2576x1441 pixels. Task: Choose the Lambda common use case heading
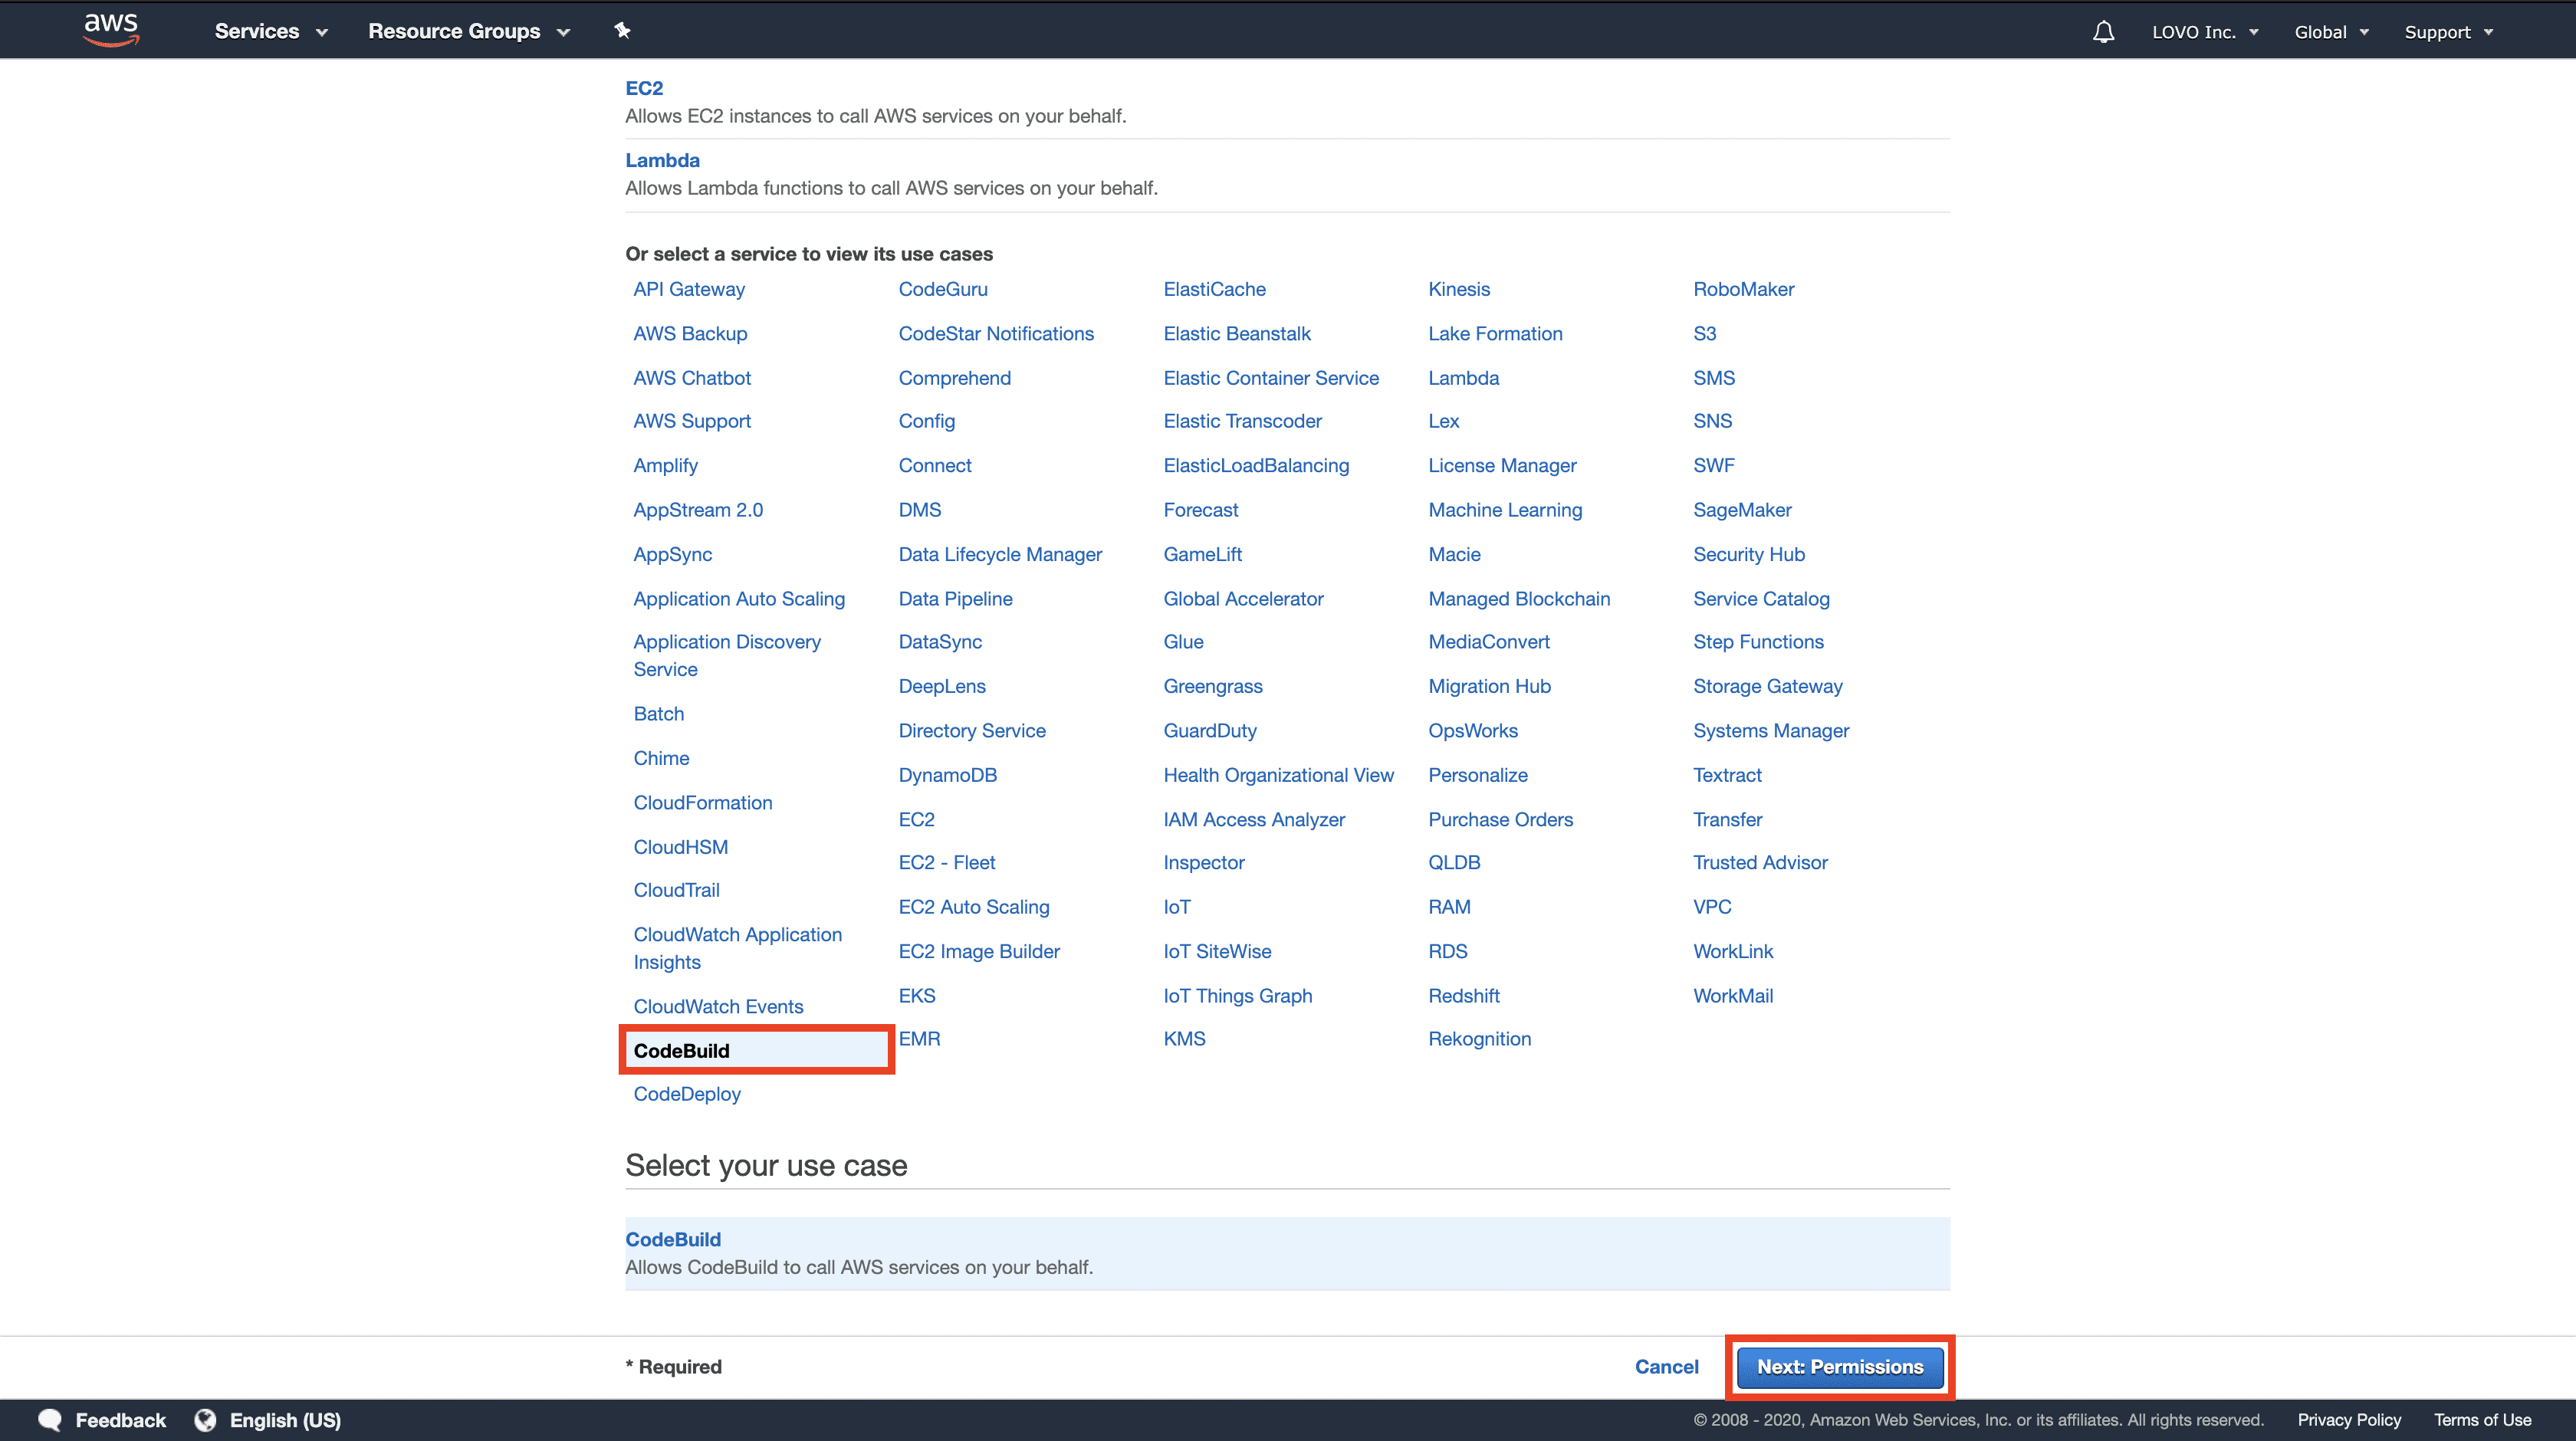662,160
